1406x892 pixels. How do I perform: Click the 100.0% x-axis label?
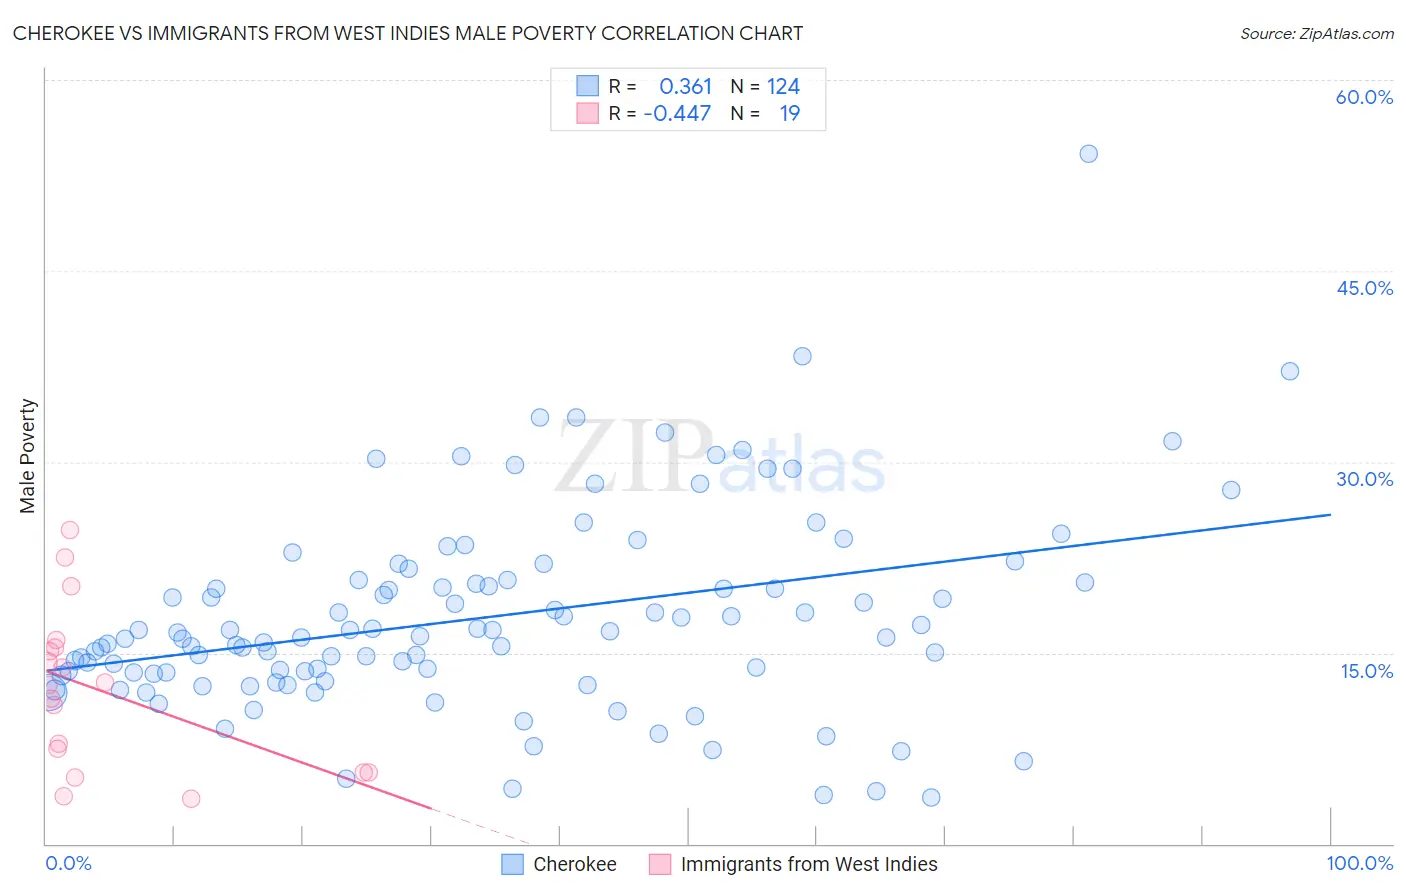pos(1359,864)
